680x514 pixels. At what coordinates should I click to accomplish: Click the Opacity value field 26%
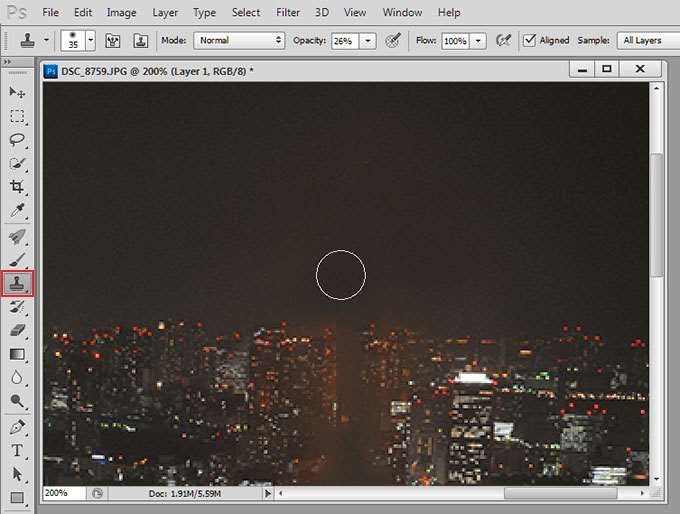345,41
